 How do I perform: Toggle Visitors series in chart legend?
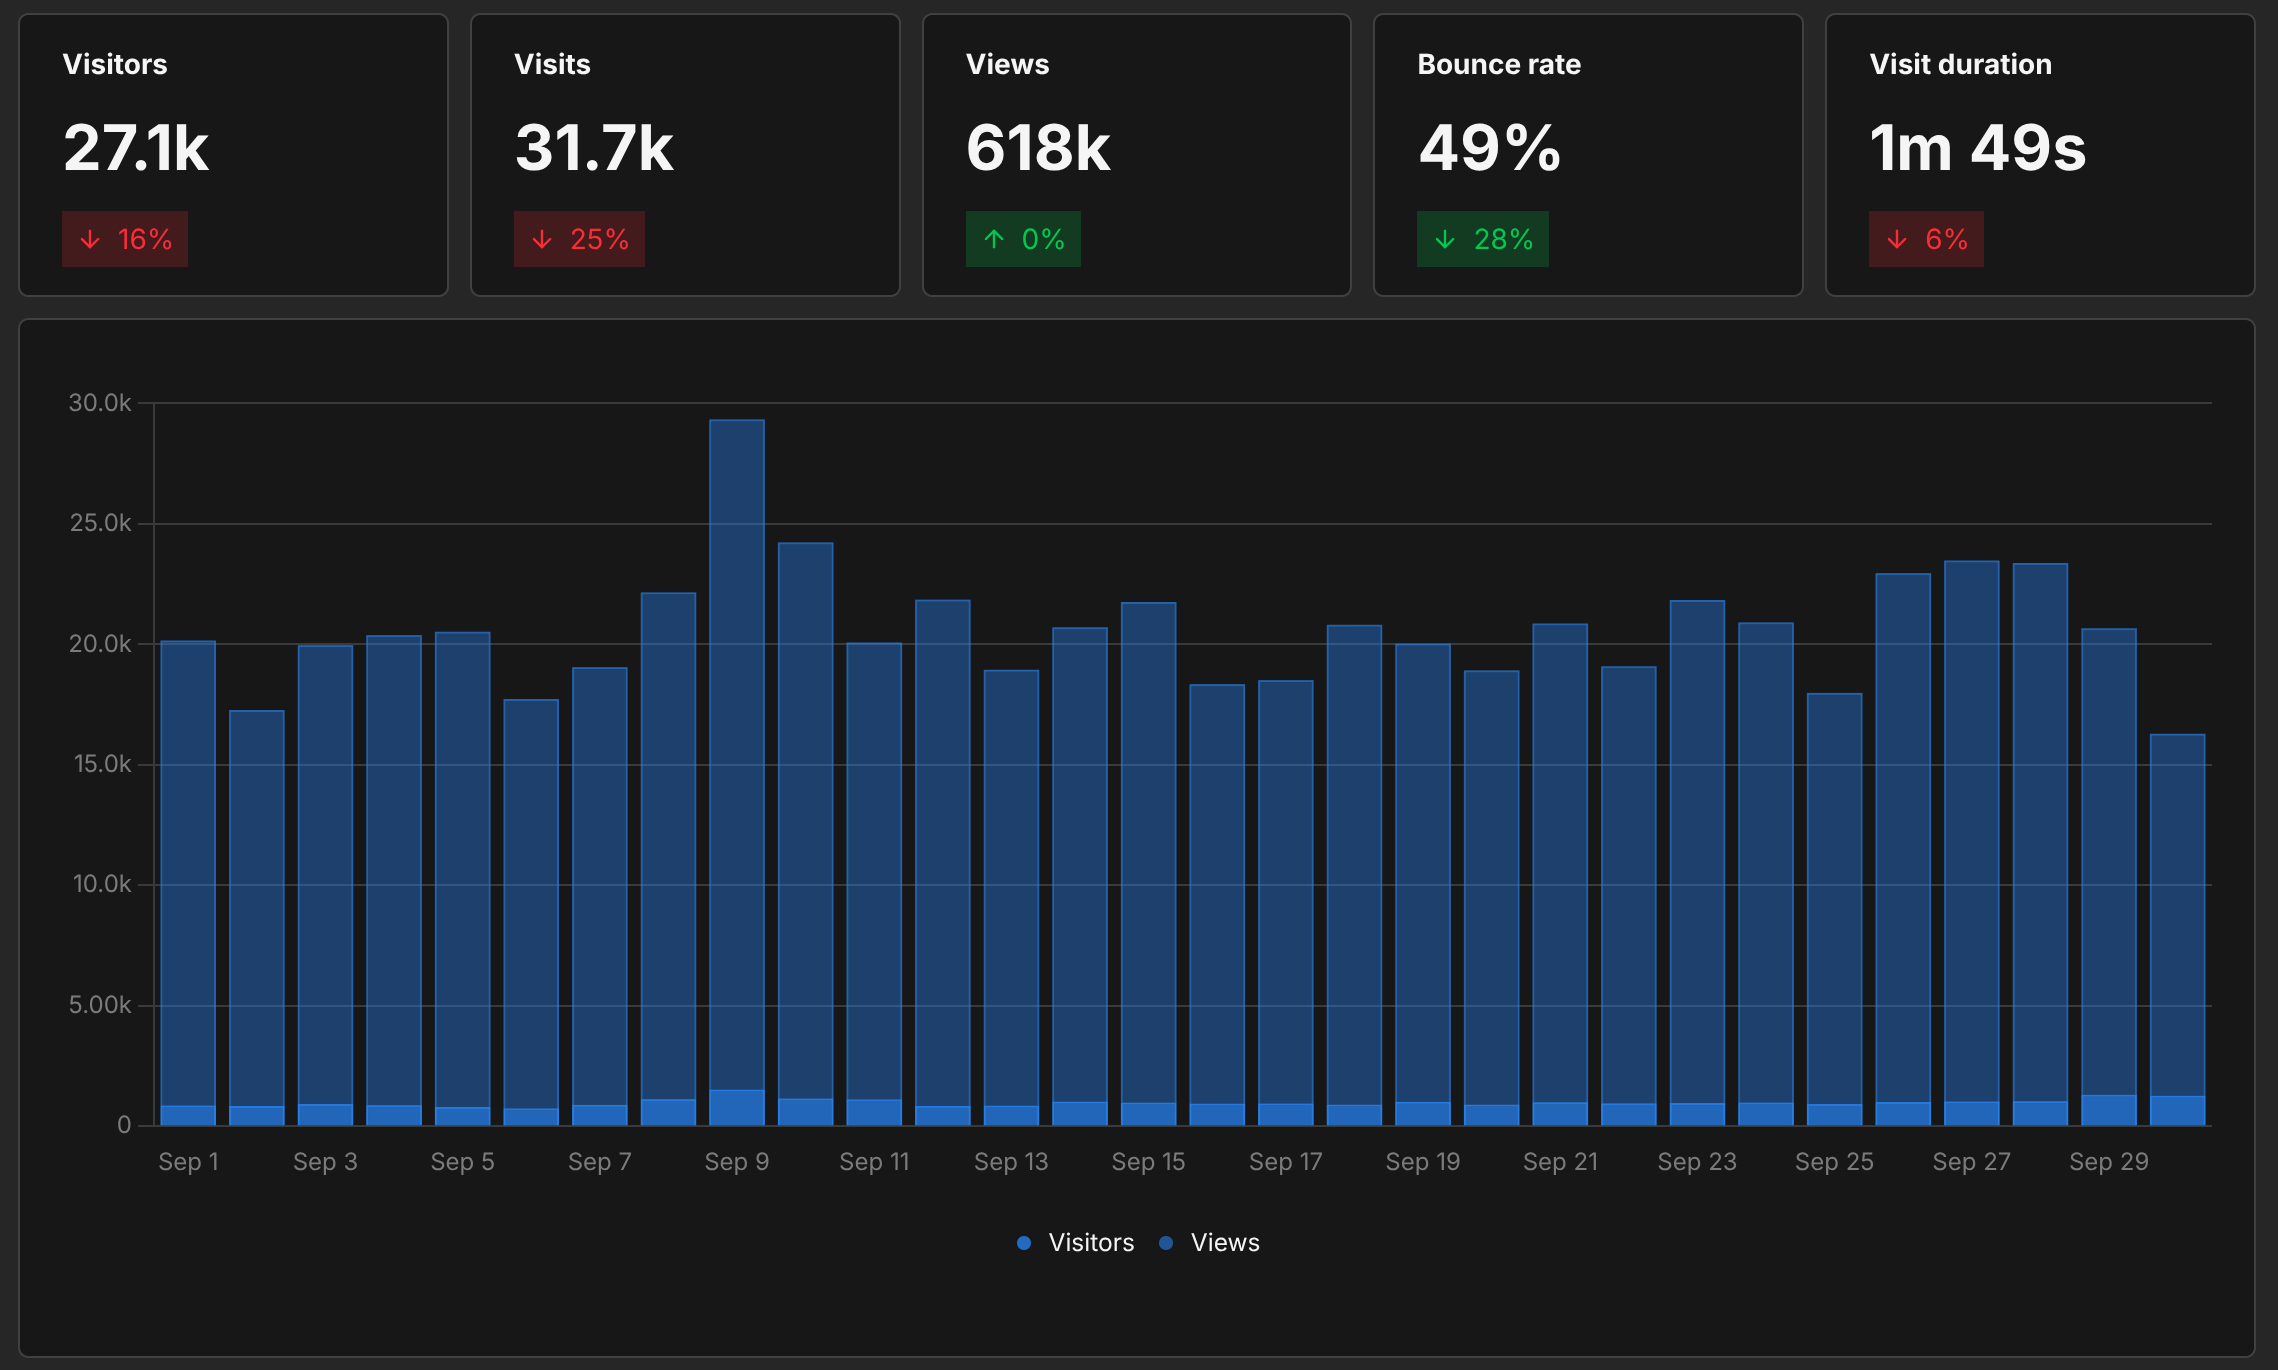tap(1075, 1243)
